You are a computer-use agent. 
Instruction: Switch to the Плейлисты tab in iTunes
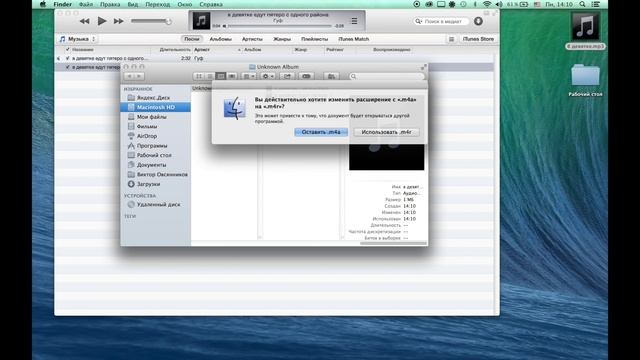pos(314,39)
